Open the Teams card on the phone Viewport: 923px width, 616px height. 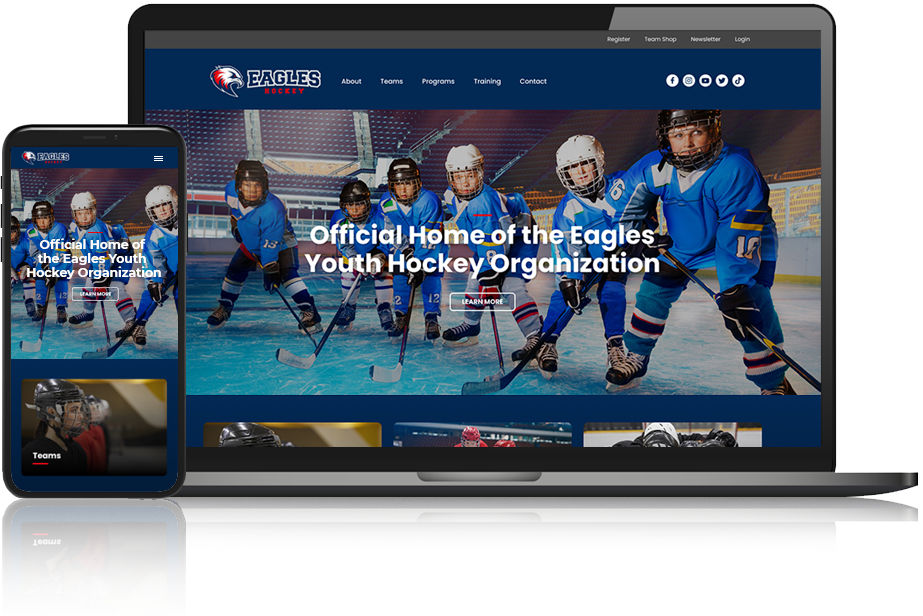pyautogui.click(x=94, y=425)
